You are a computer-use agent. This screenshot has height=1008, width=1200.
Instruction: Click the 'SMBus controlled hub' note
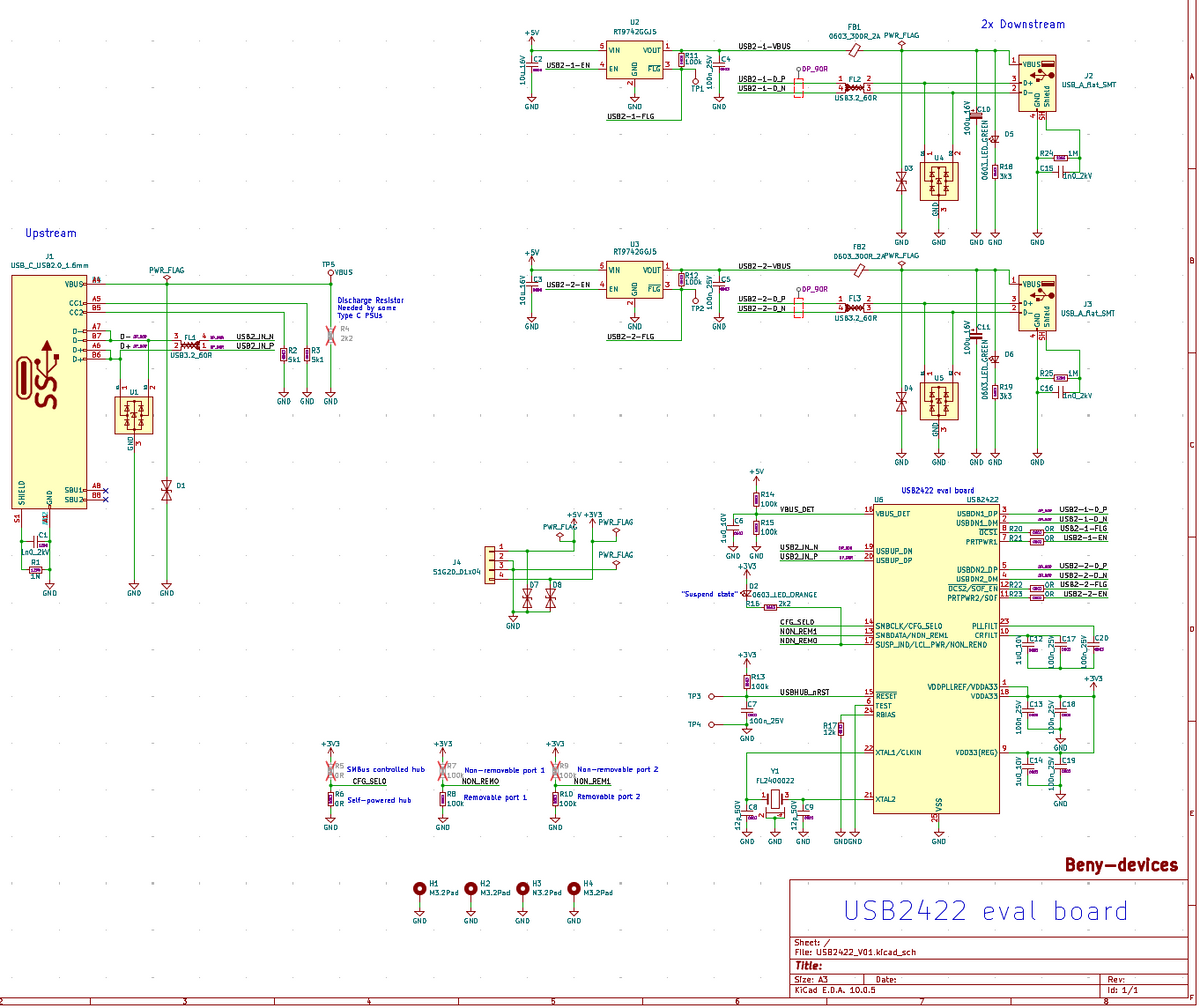(386, 769)
